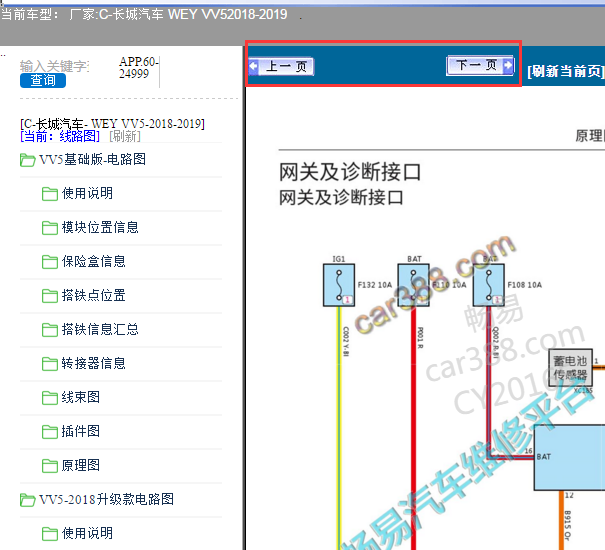Click folder icon beside 模块位置信息
The height and width of the screenshot is (550, 605).
click(50, 228)
